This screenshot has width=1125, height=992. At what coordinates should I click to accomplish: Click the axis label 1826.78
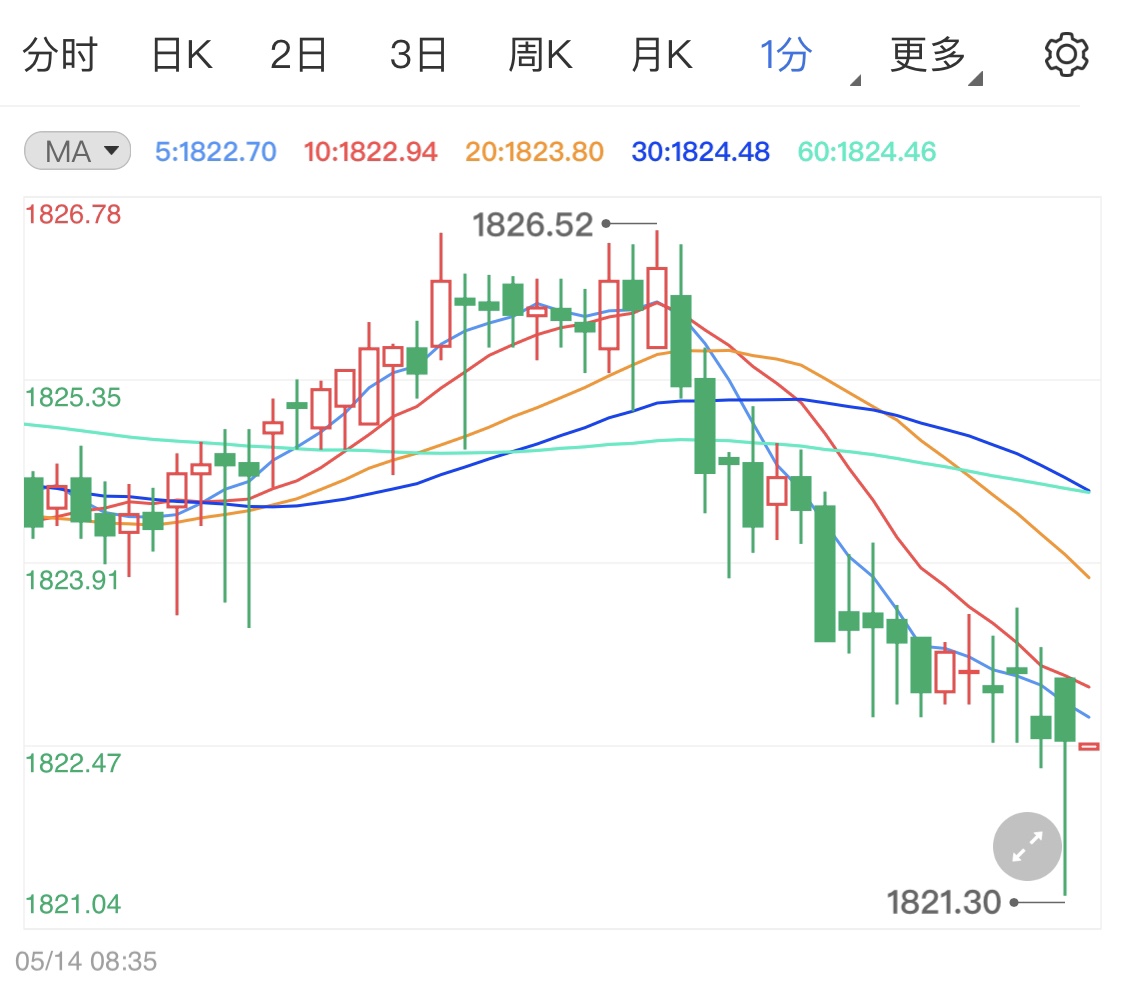[x=73, y=214]
